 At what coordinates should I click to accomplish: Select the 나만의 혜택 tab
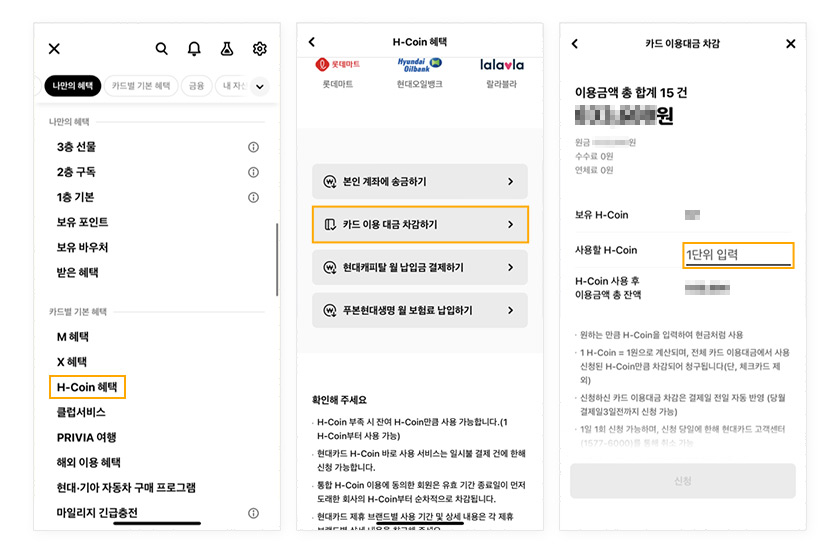click(73, 86)
